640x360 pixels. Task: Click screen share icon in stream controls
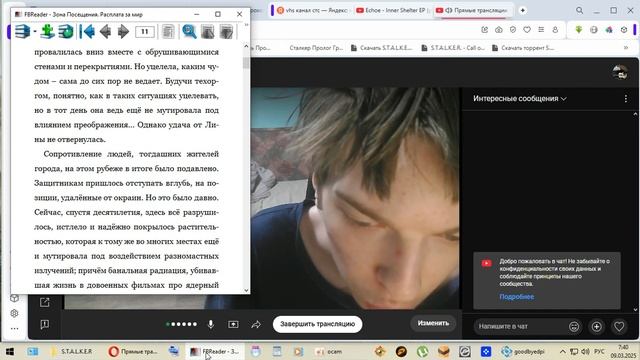click(x=233, y=324)
